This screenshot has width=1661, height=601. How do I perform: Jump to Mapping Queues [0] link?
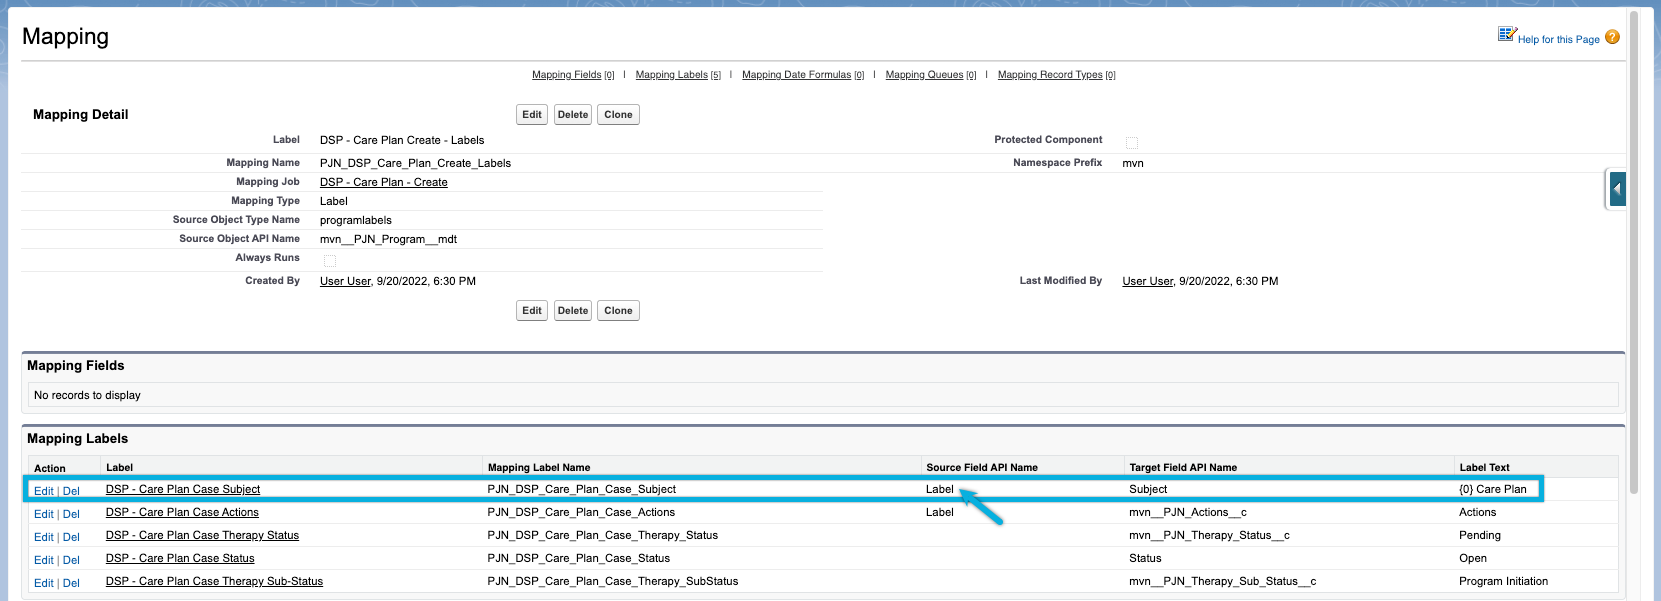931,75
